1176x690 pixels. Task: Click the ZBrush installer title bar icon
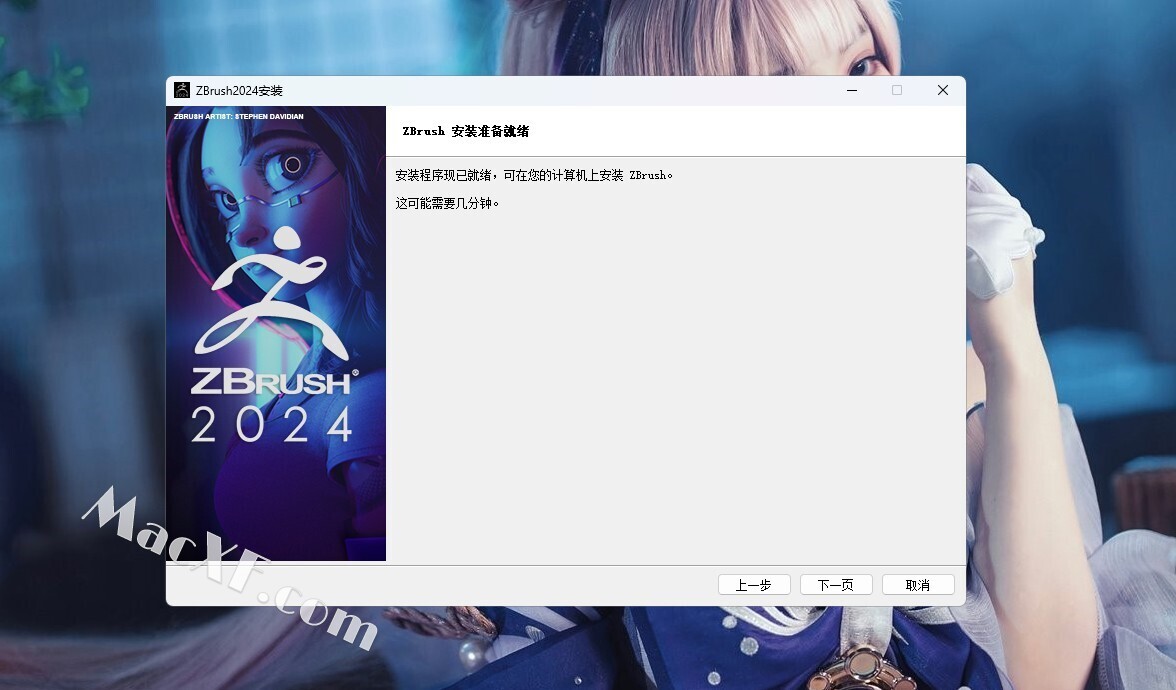point(182,90)
